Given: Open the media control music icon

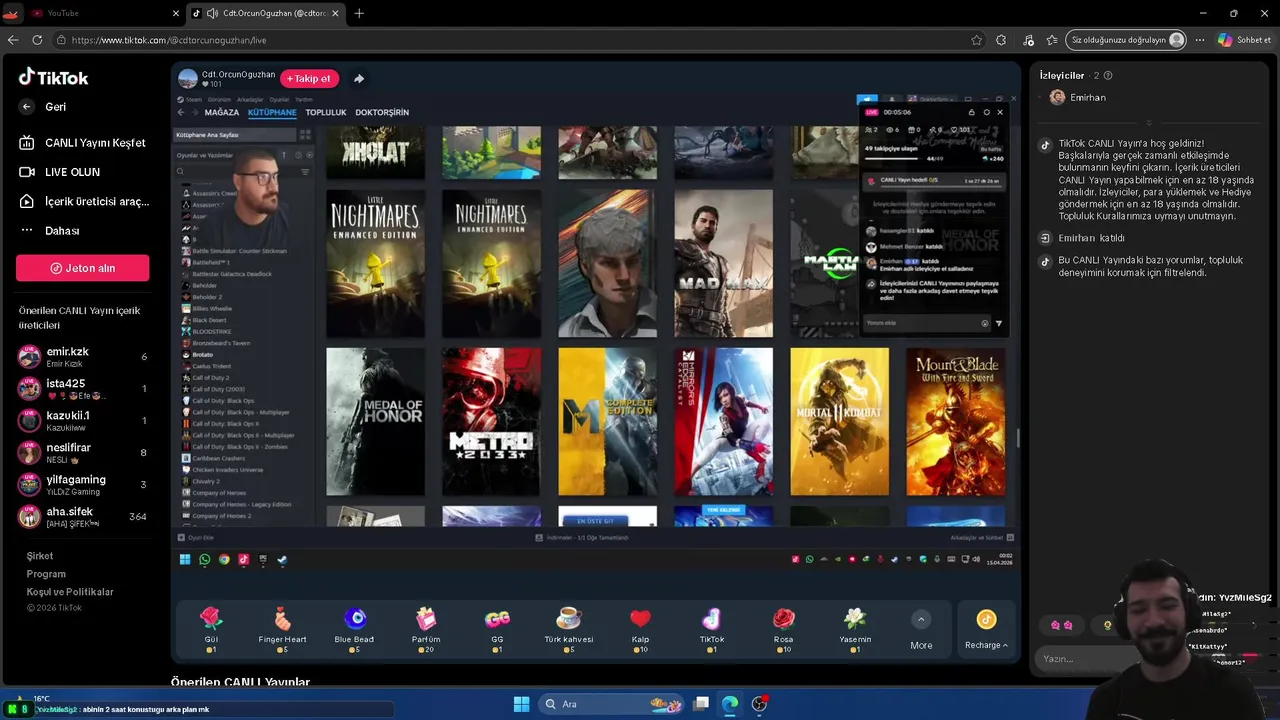Looking at the screenshot, I should [1028, 40].
